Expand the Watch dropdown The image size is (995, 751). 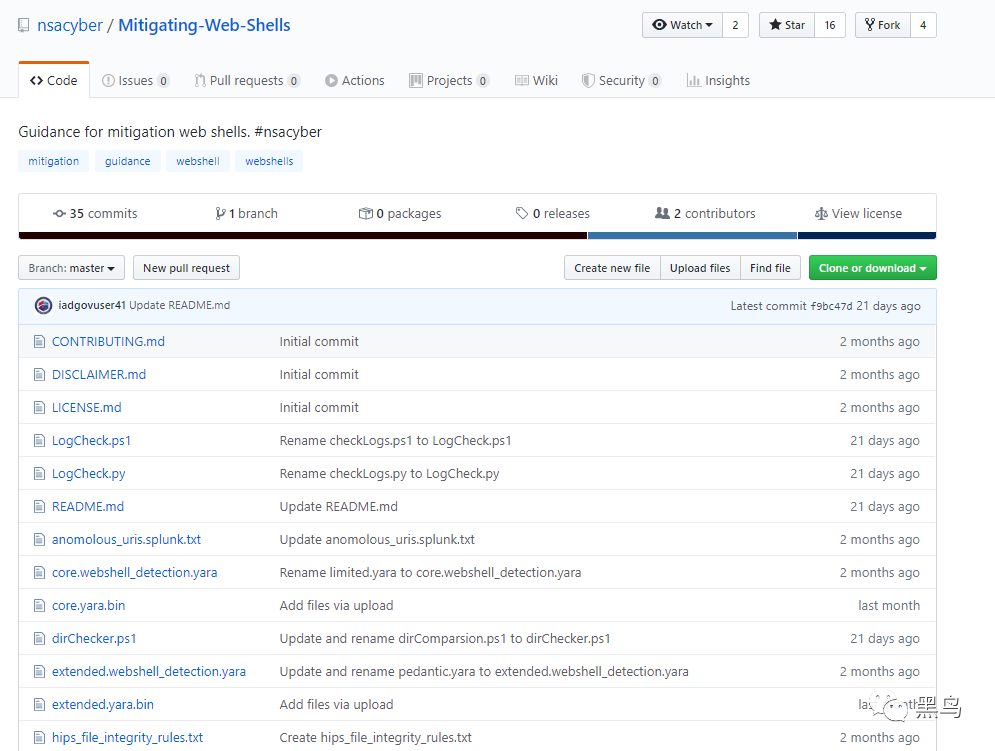point(682,25)
